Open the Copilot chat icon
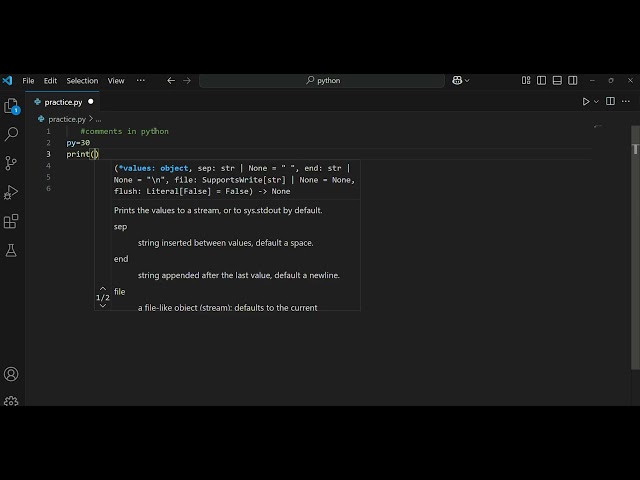 pos(457,80)
